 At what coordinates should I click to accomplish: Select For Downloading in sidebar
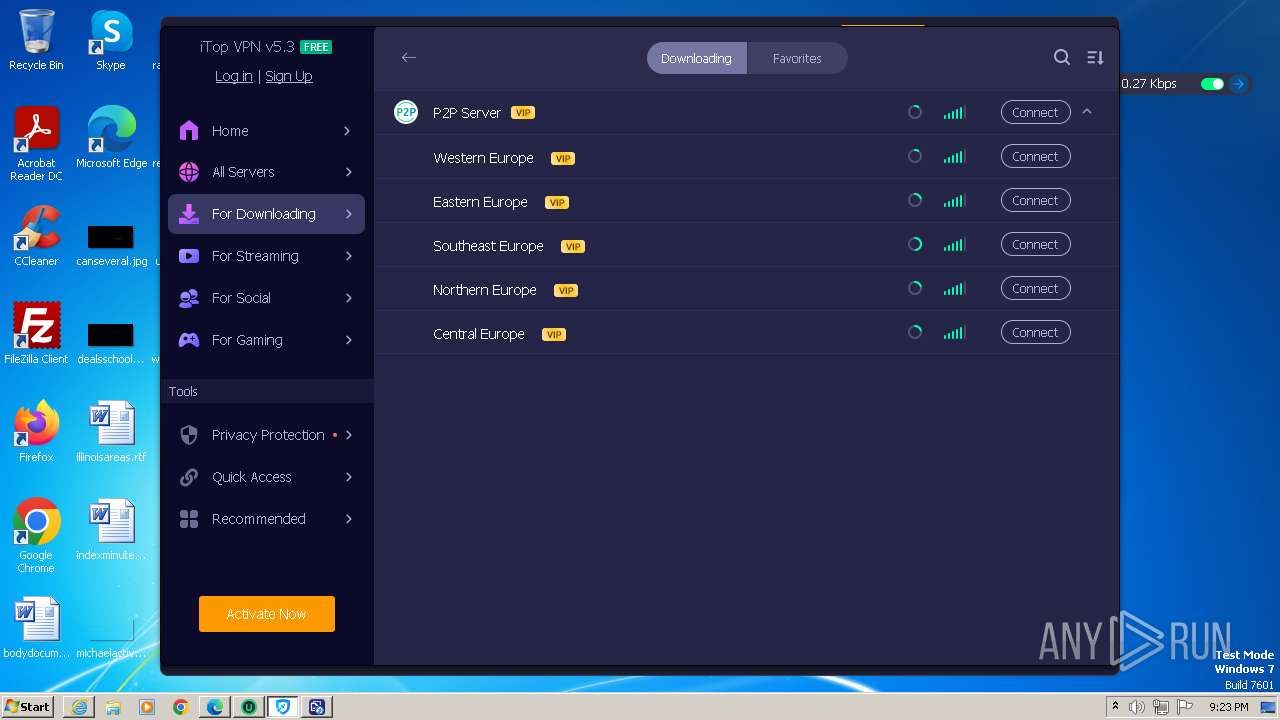(266, 214)
